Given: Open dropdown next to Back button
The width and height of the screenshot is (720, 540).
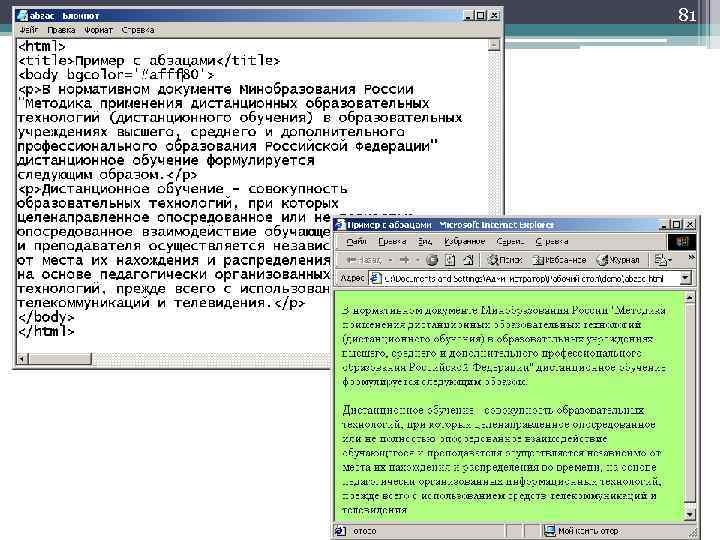Looking at the screenshot, I should click(390, 260).
